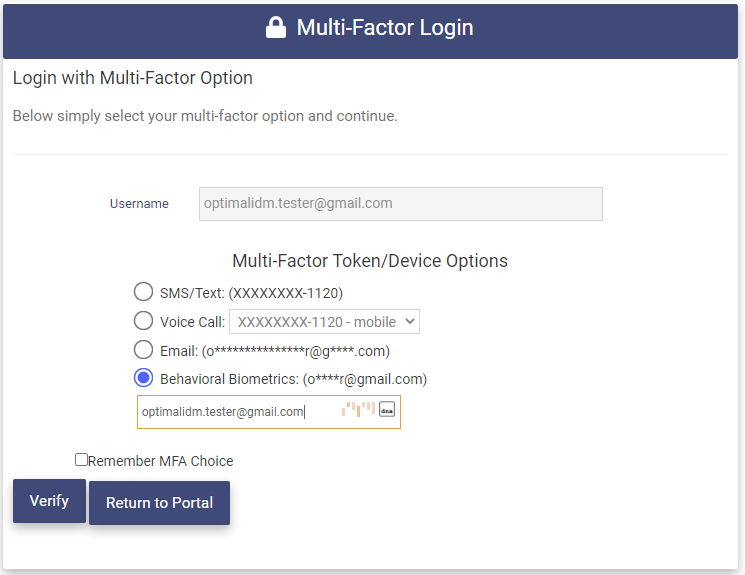Open the Voice Call phone number dropdown
The image size is (745, 575).
(x=324, y=322)
